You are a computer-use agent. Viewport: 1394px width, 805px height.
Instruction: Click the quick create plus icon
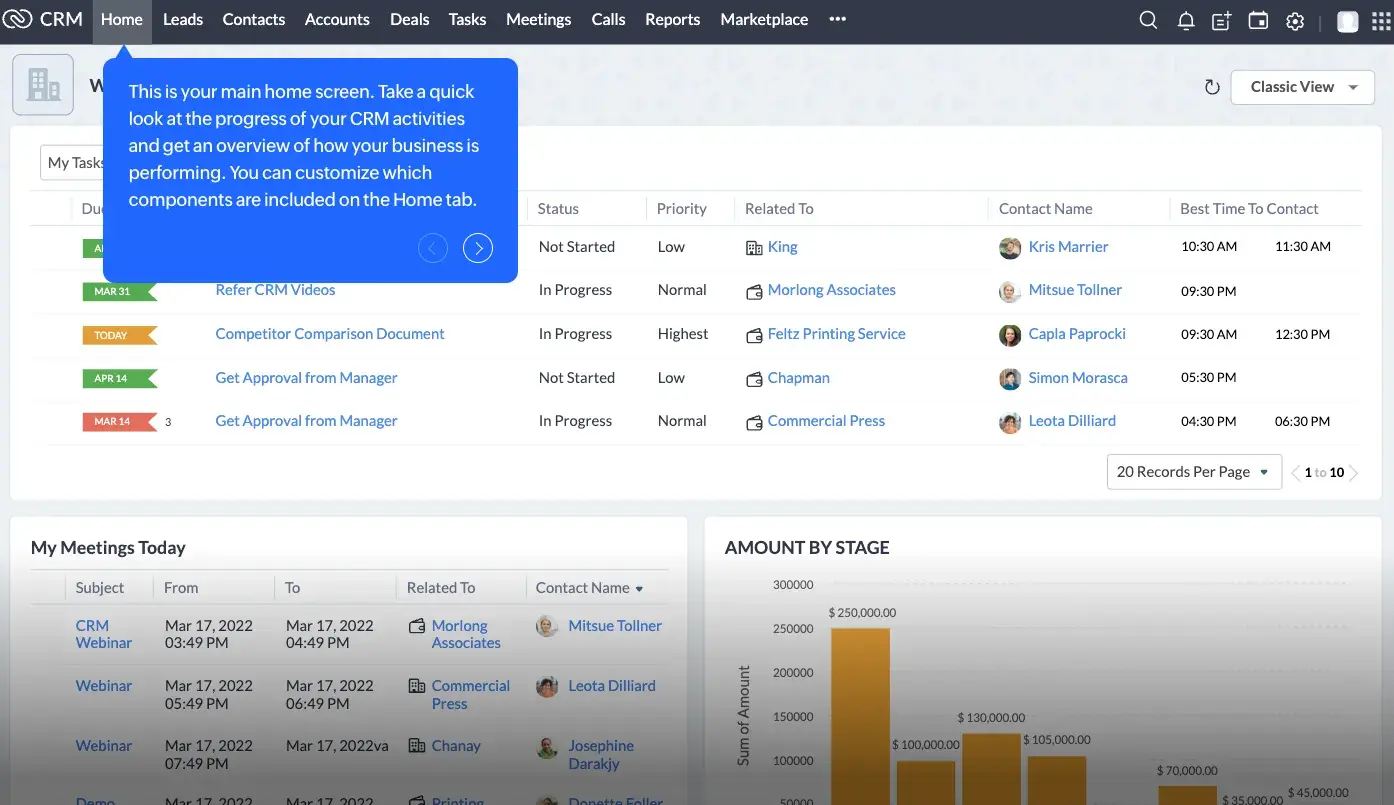pos(1221,20)
